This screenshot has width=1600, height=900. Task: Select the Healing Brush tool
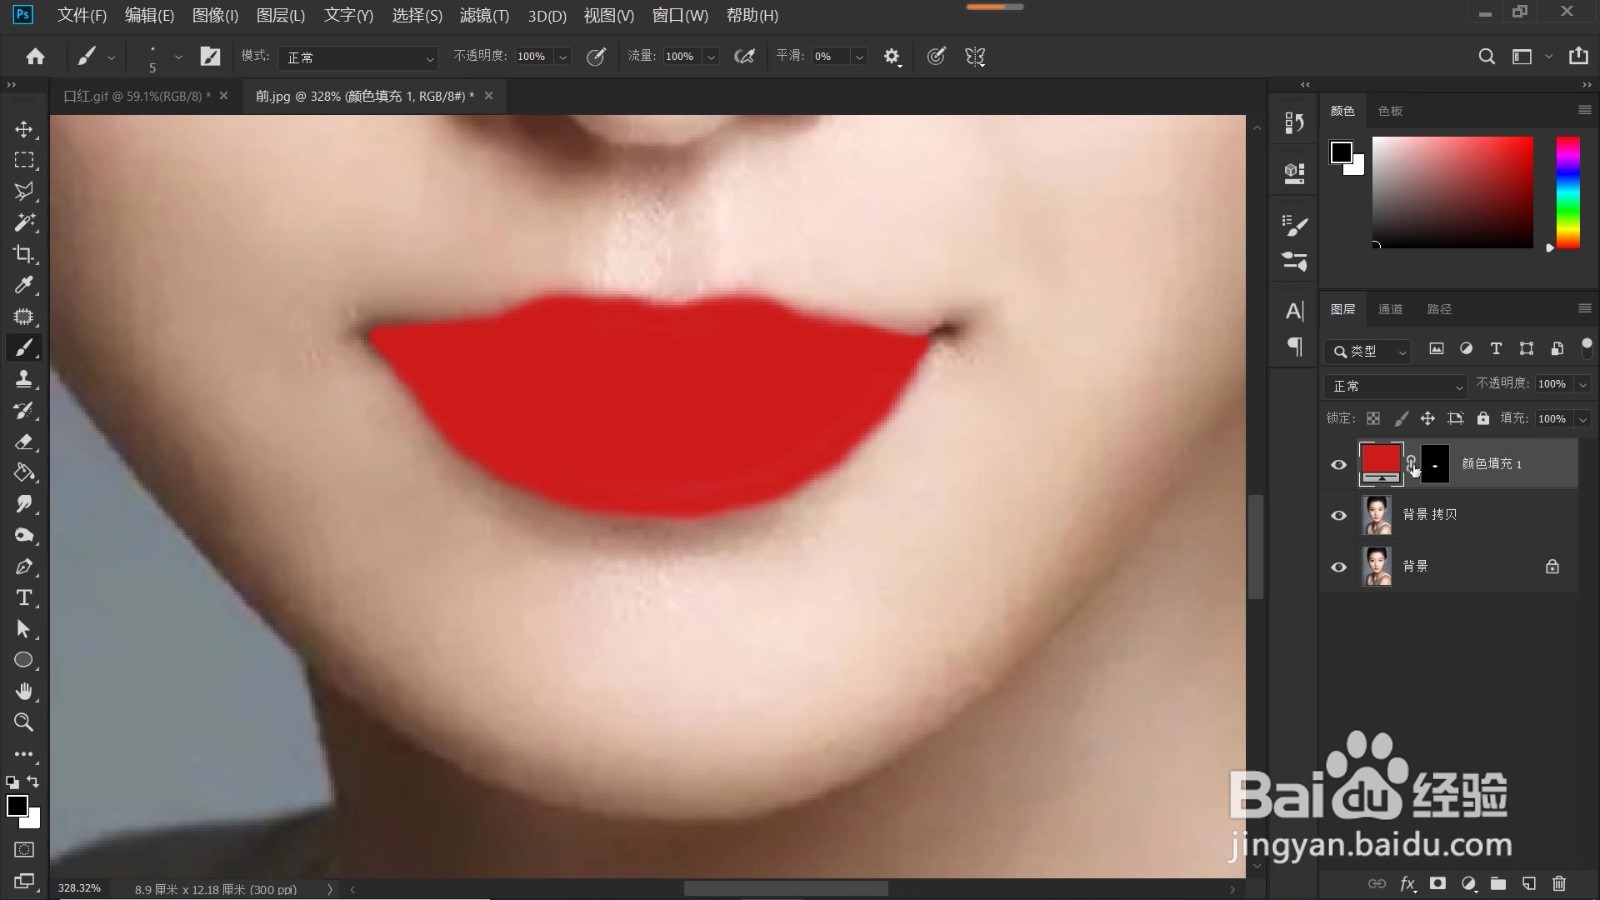point(24,316)
